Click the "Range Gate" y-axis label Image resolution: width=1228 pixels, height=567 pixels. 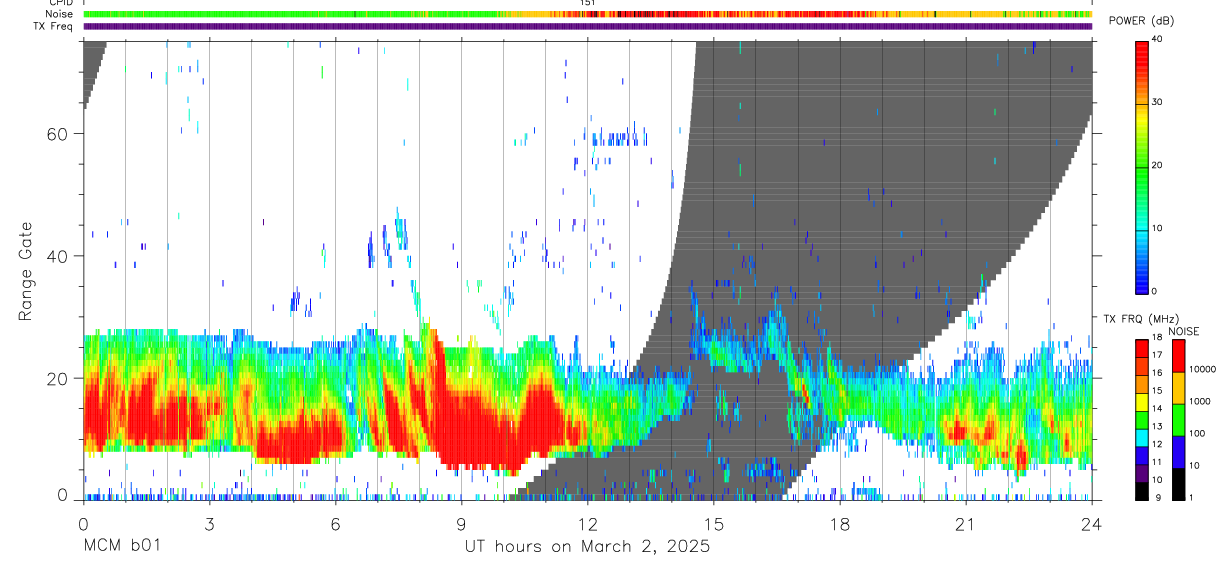pos(26,272)
